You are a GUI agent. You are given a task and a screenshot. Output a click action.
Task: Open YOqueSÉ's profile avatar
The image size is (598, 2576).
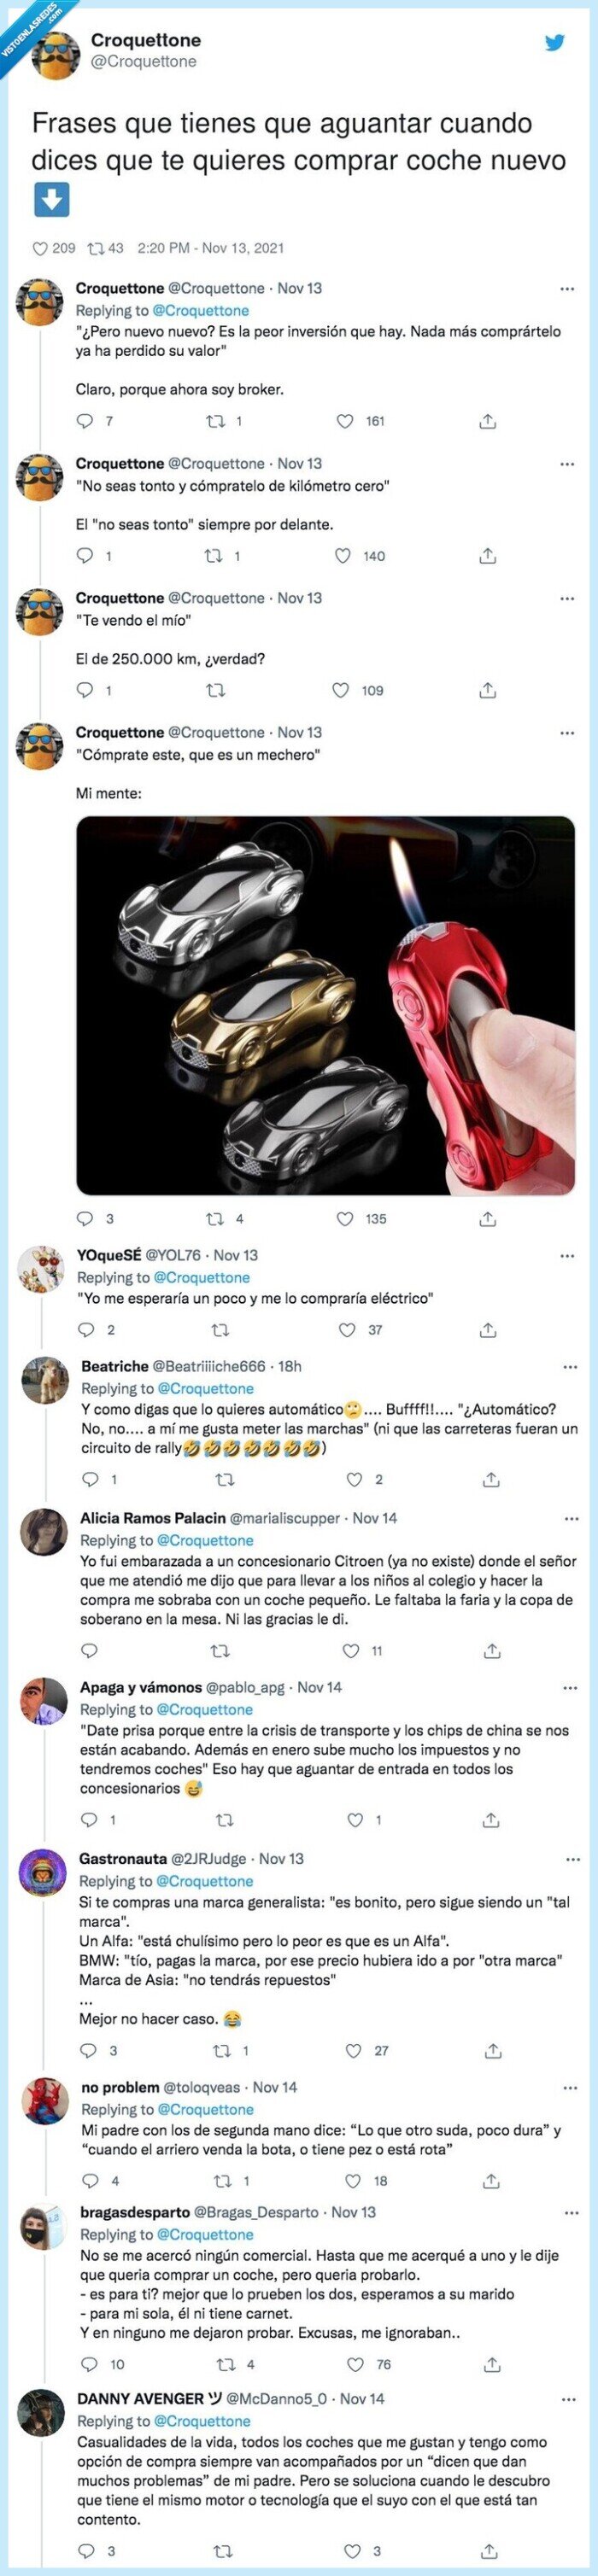tap(41, 1270)
